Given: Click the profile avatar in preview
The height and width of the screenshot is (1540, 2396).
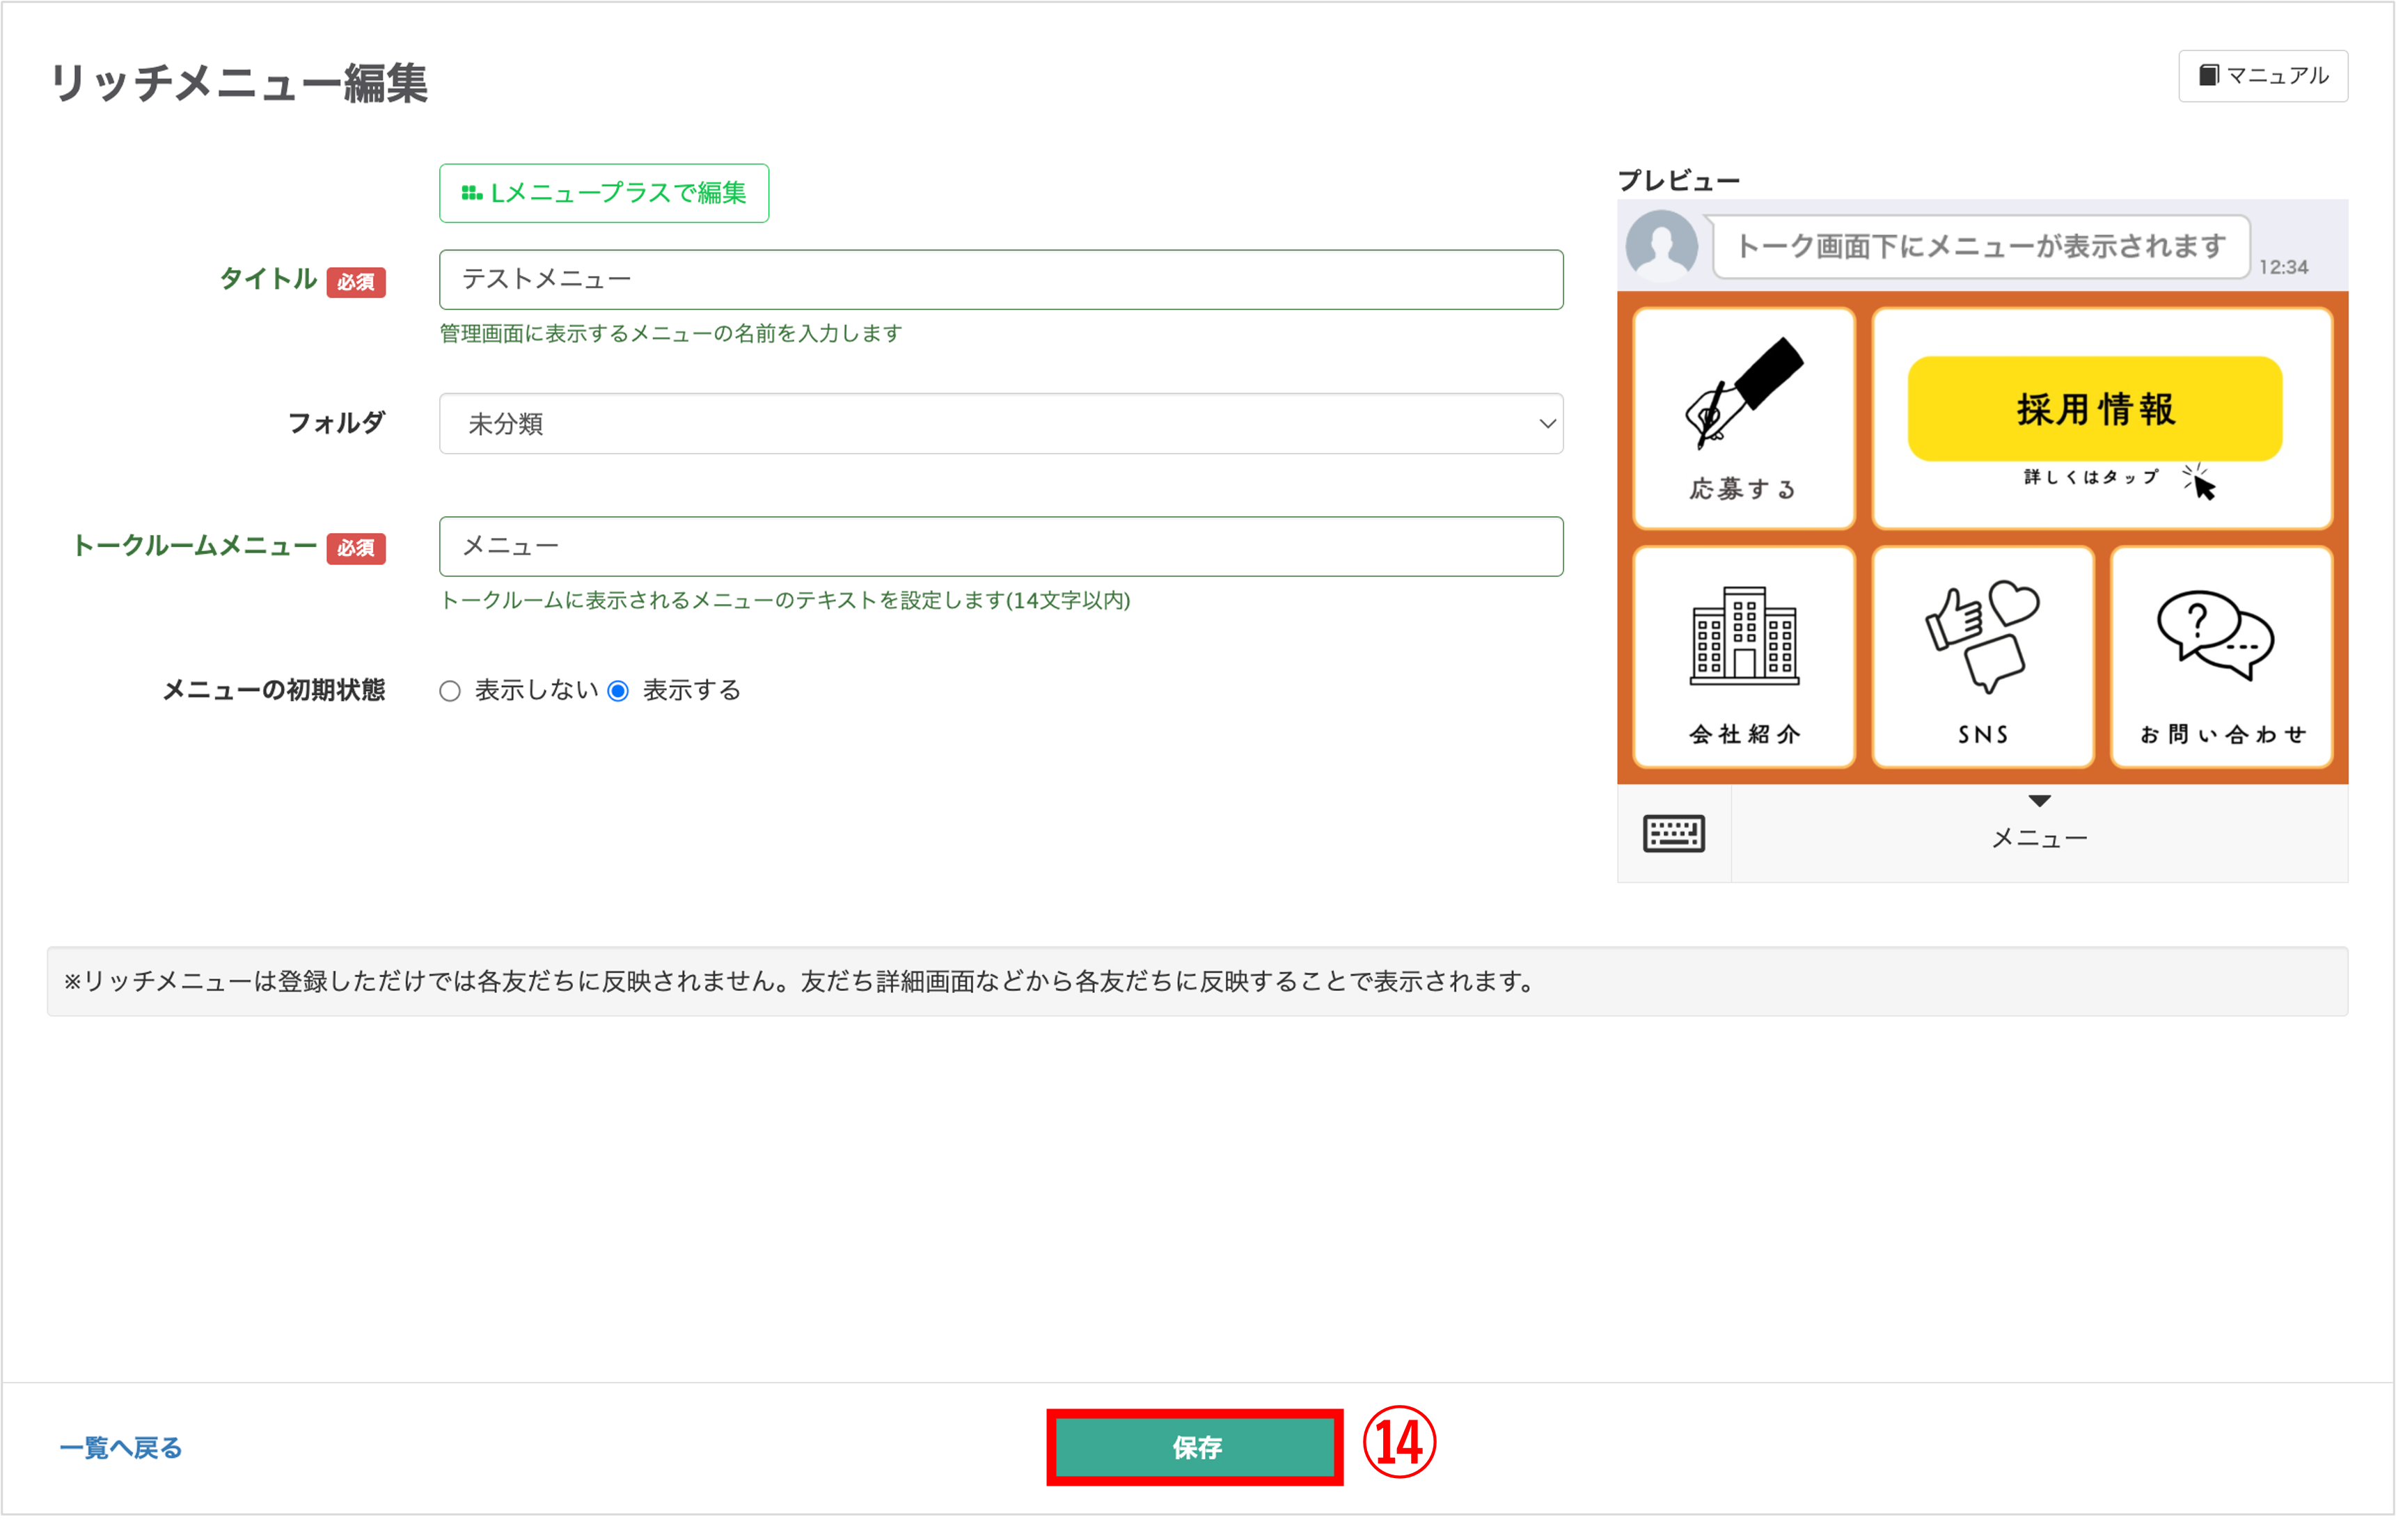Looking at the screenshot, I should 1661,244.
